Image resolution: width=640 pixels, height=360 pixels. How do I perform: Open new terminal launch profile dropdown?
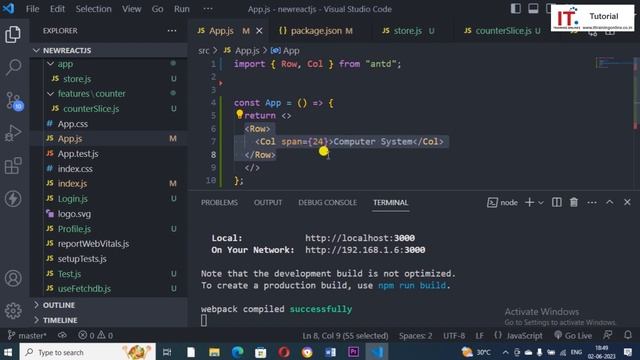[x=541, y=203]
